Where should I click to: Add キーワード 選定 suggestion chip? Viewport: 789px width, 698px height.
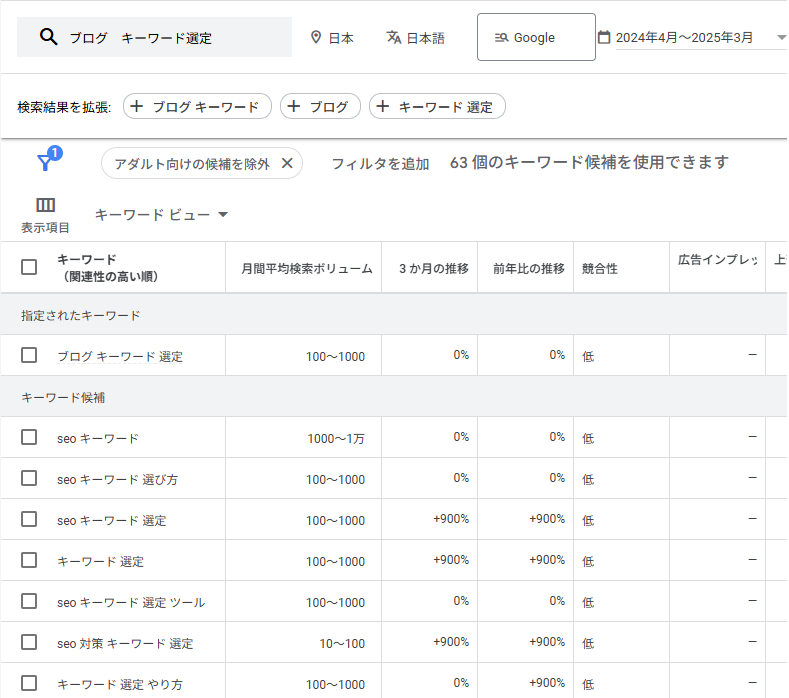[437, 106]
